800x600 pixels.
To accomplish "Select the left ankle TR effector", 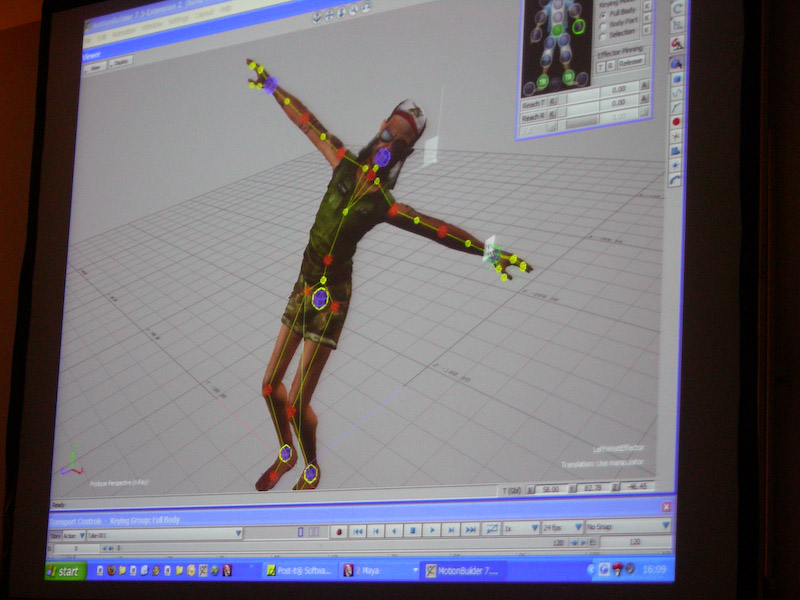I will coord(569,78).
